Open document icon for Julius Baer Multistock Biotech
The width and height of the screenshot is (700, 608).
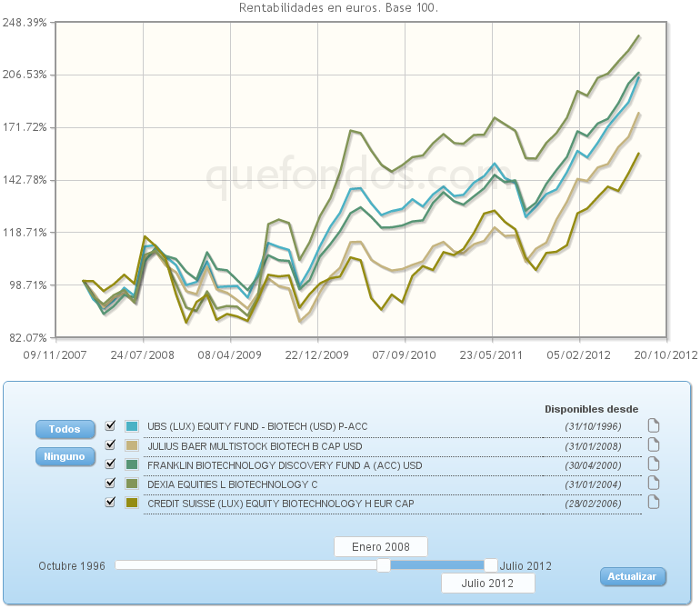click(x=653, y=445)
